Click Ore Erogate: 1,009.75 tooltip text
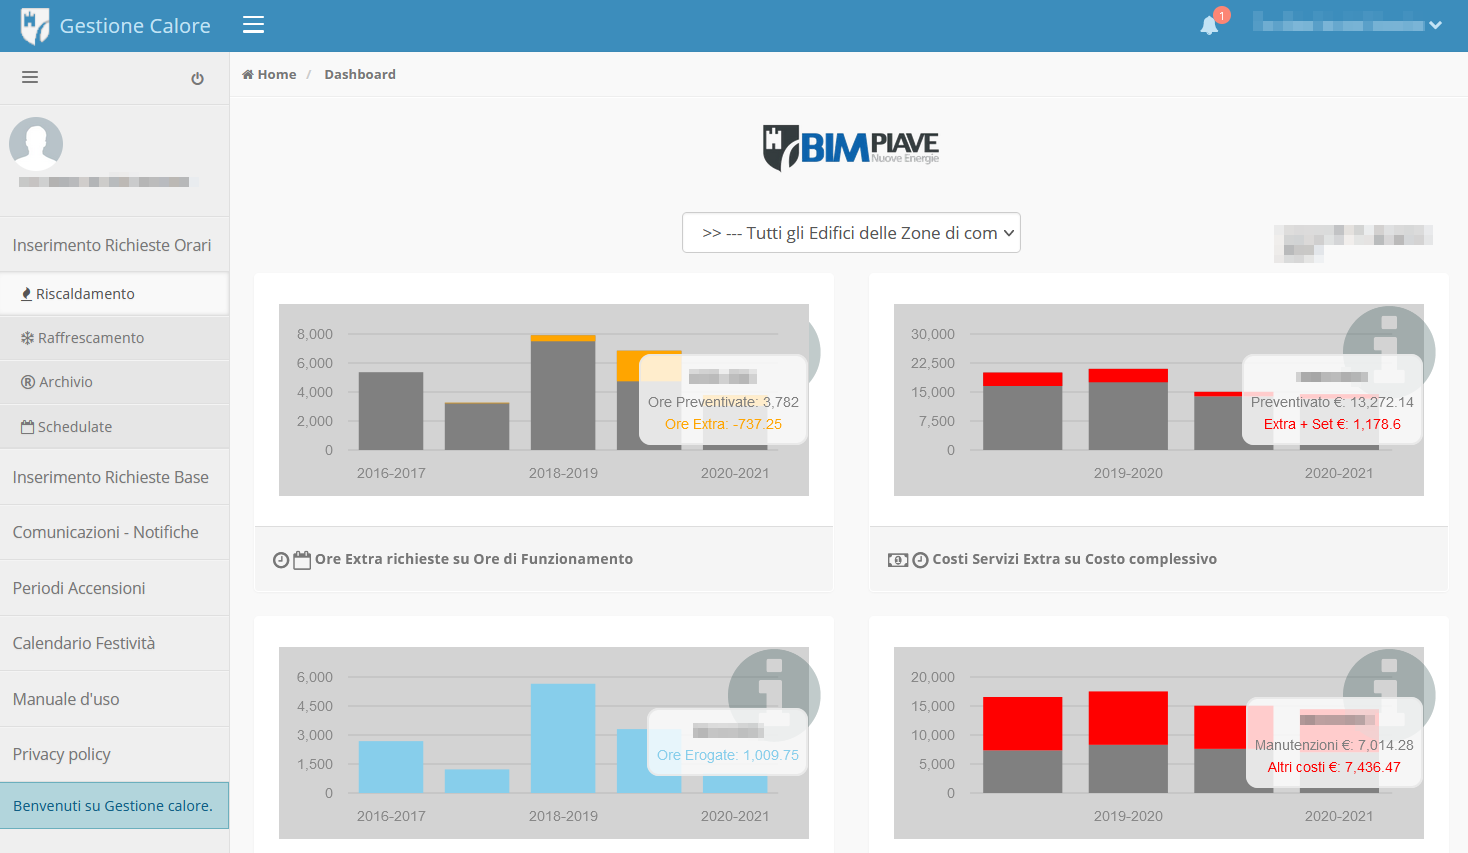Viewport: 1468px width, 853px height. click(728, 755)
